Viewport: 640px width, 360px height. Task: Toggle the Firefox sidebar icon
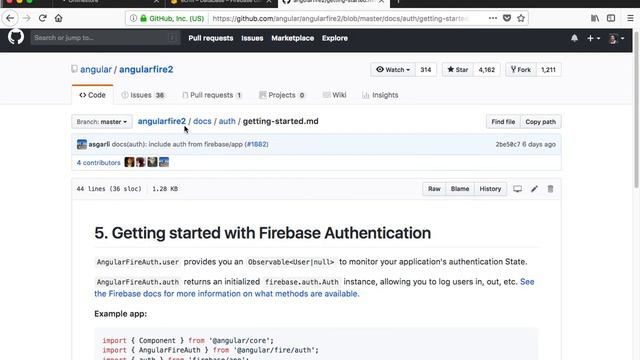coord(611,18)
